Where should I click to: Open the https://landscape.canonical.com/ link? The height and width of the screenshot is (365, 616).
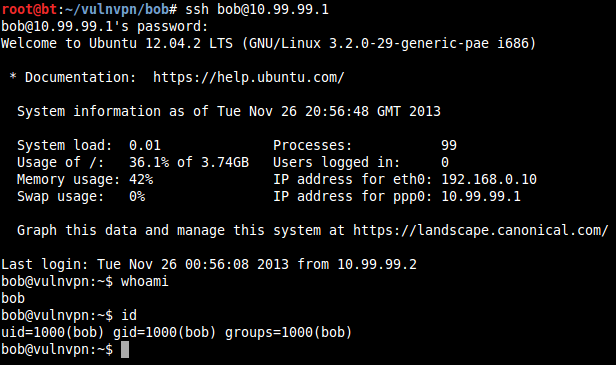(x=480, y=230)
